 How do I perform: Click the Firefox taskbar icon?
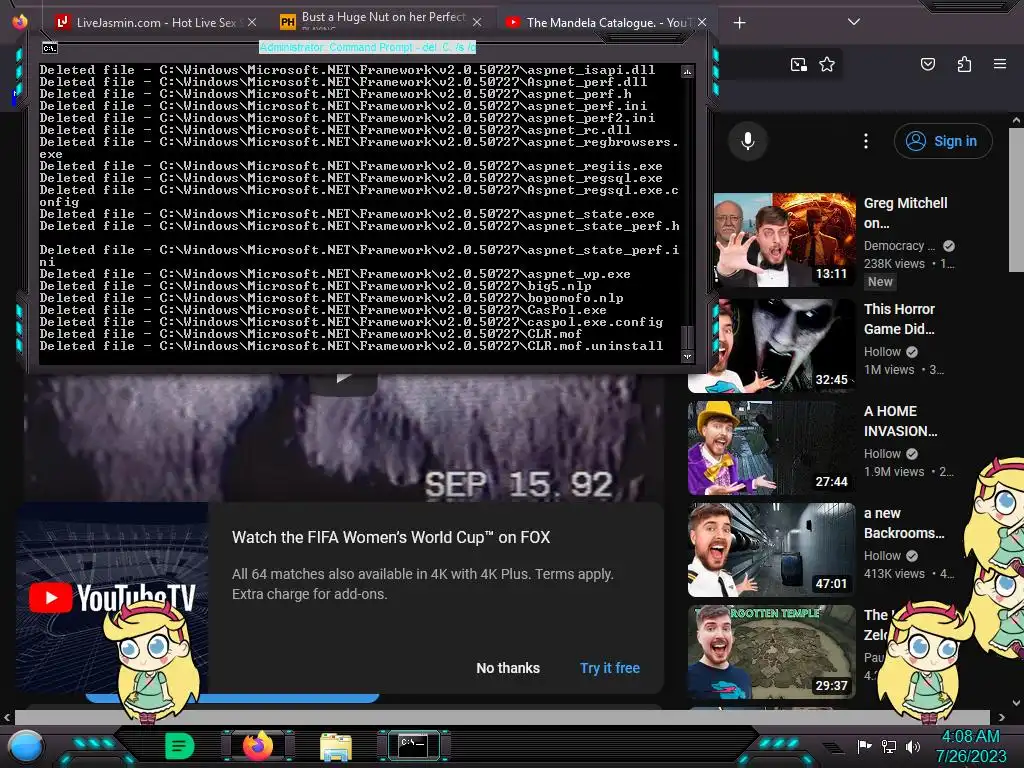pyautogui.click(x=257, y=746)
